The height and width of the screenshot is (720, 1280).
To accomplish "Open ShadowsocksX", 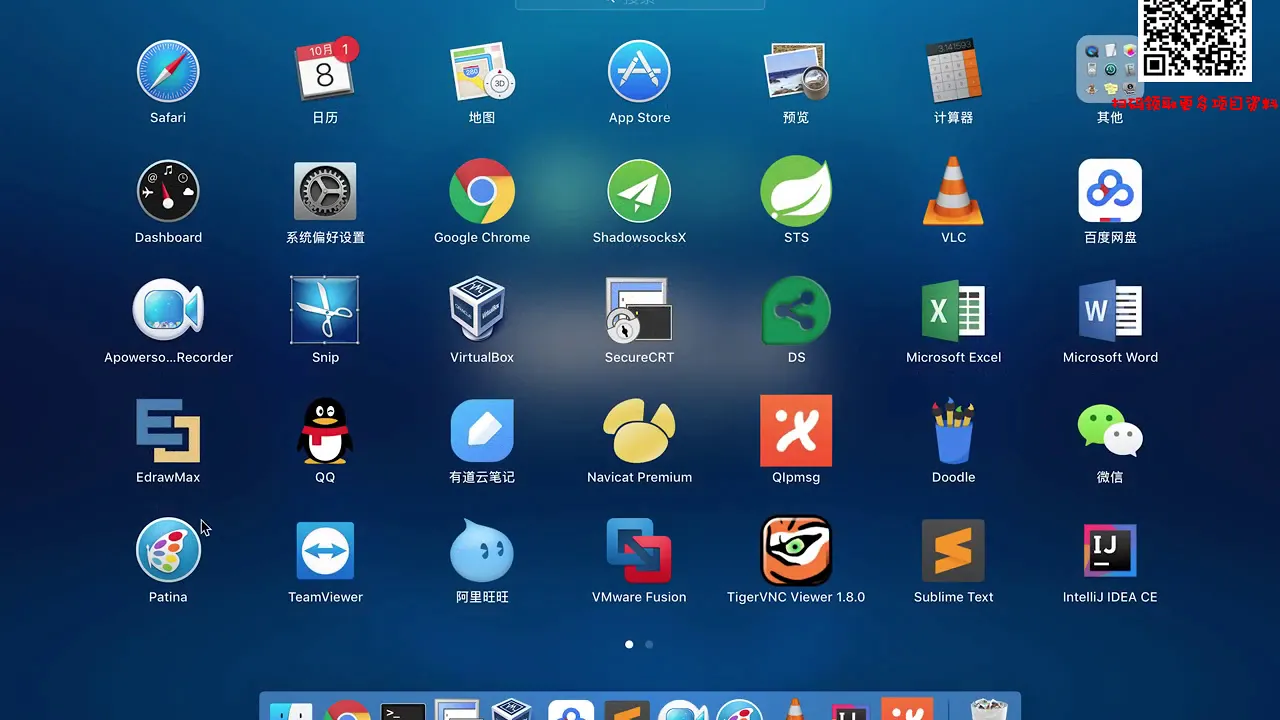I will (639, 191).
